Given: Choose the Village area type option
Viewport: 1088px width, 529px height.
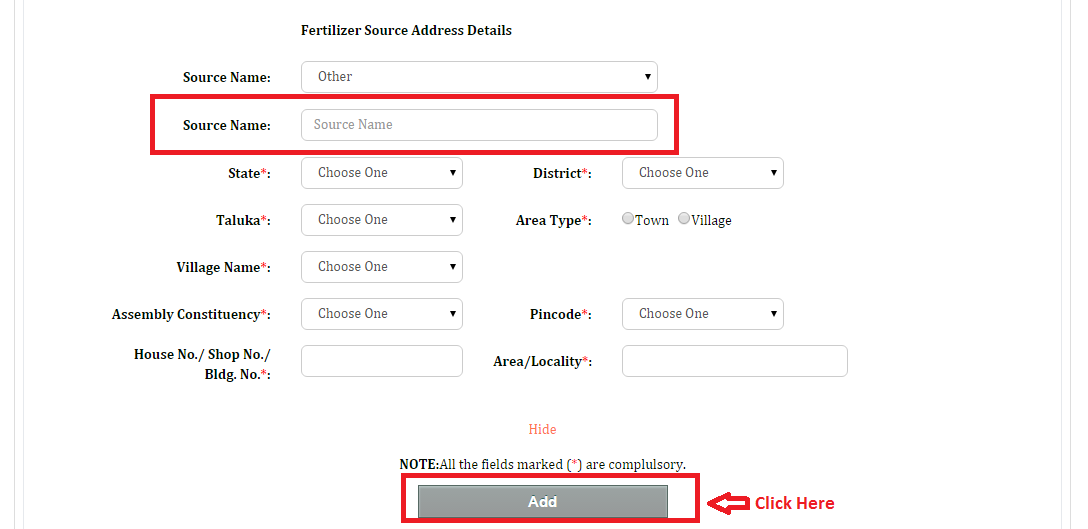Looking at the screenshot, I should pyautogui.click(x=684, y=219).
